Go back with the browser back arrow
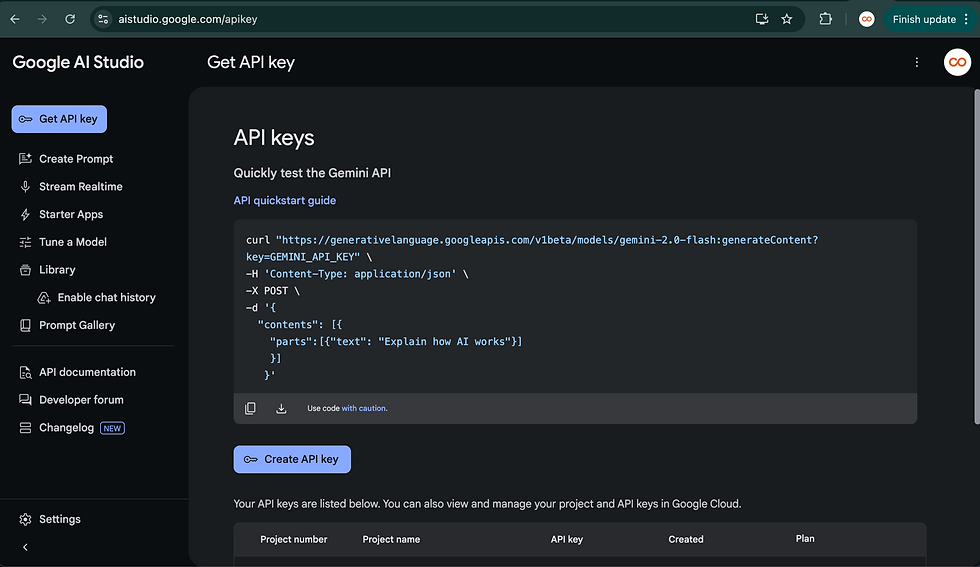The image size is (980, 567). pyautogui.click(x=15, y=19)
